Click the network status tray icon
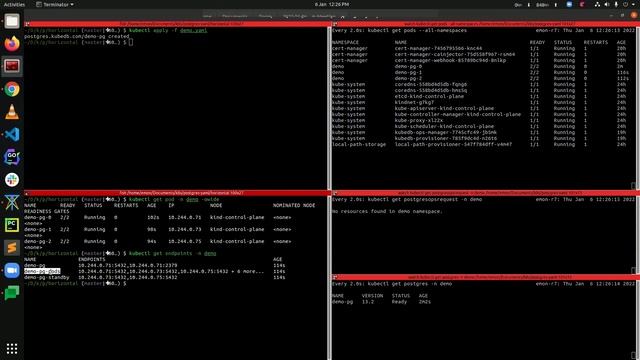Viewport: 640px width, 360px height. point(597,4)
